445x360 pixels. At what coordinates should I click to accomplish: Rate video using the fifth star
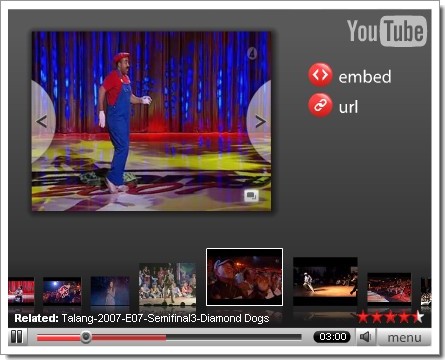(418, 317)
